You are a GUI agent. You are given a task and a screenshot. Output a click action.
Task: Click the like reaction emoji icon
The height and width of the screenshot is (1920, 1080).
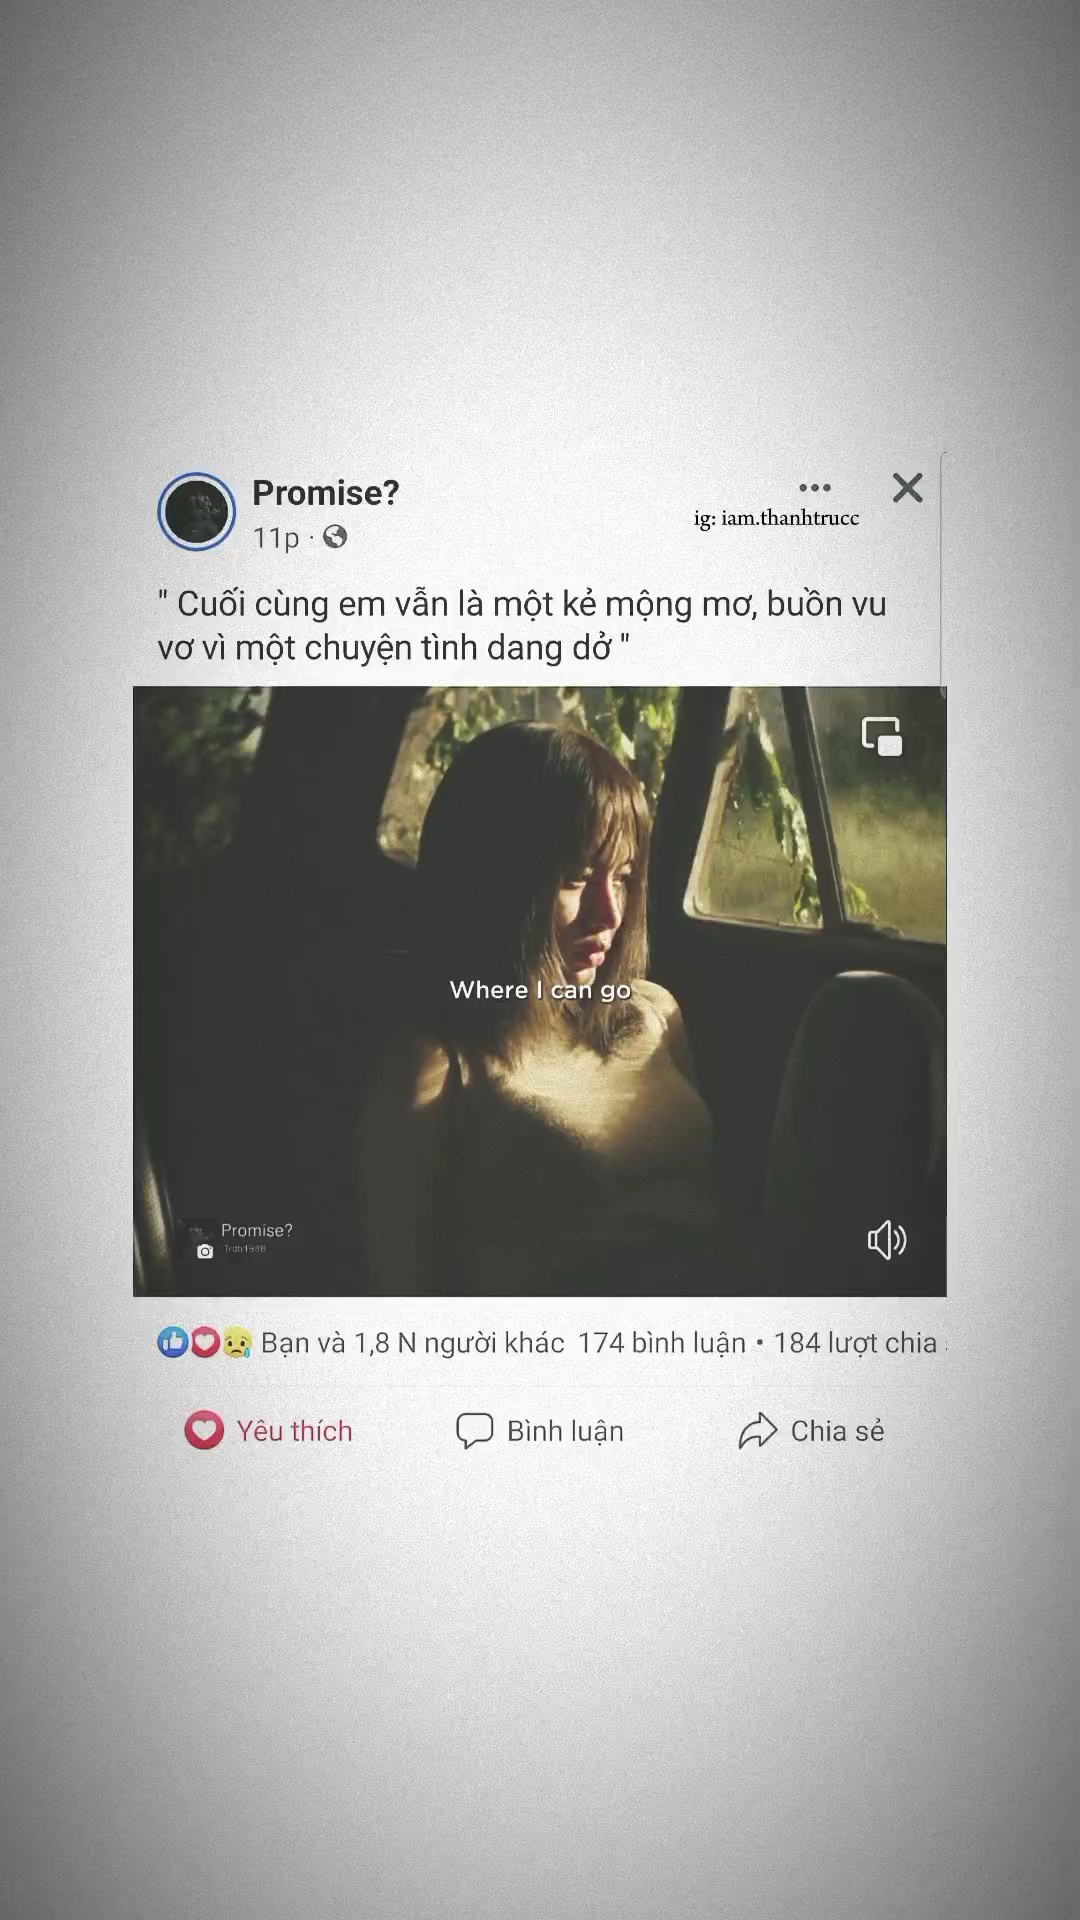172,1342
